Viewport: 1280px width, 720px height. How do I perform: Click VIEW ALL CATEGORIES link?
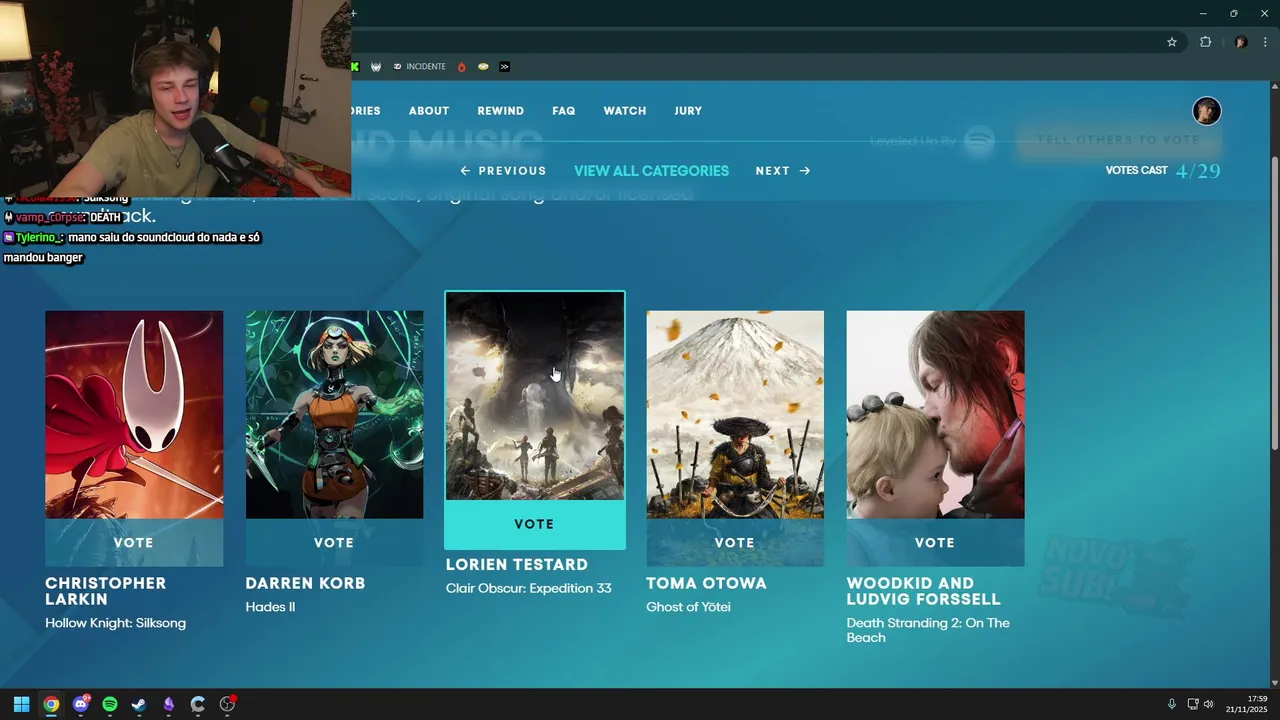(651, 171)
